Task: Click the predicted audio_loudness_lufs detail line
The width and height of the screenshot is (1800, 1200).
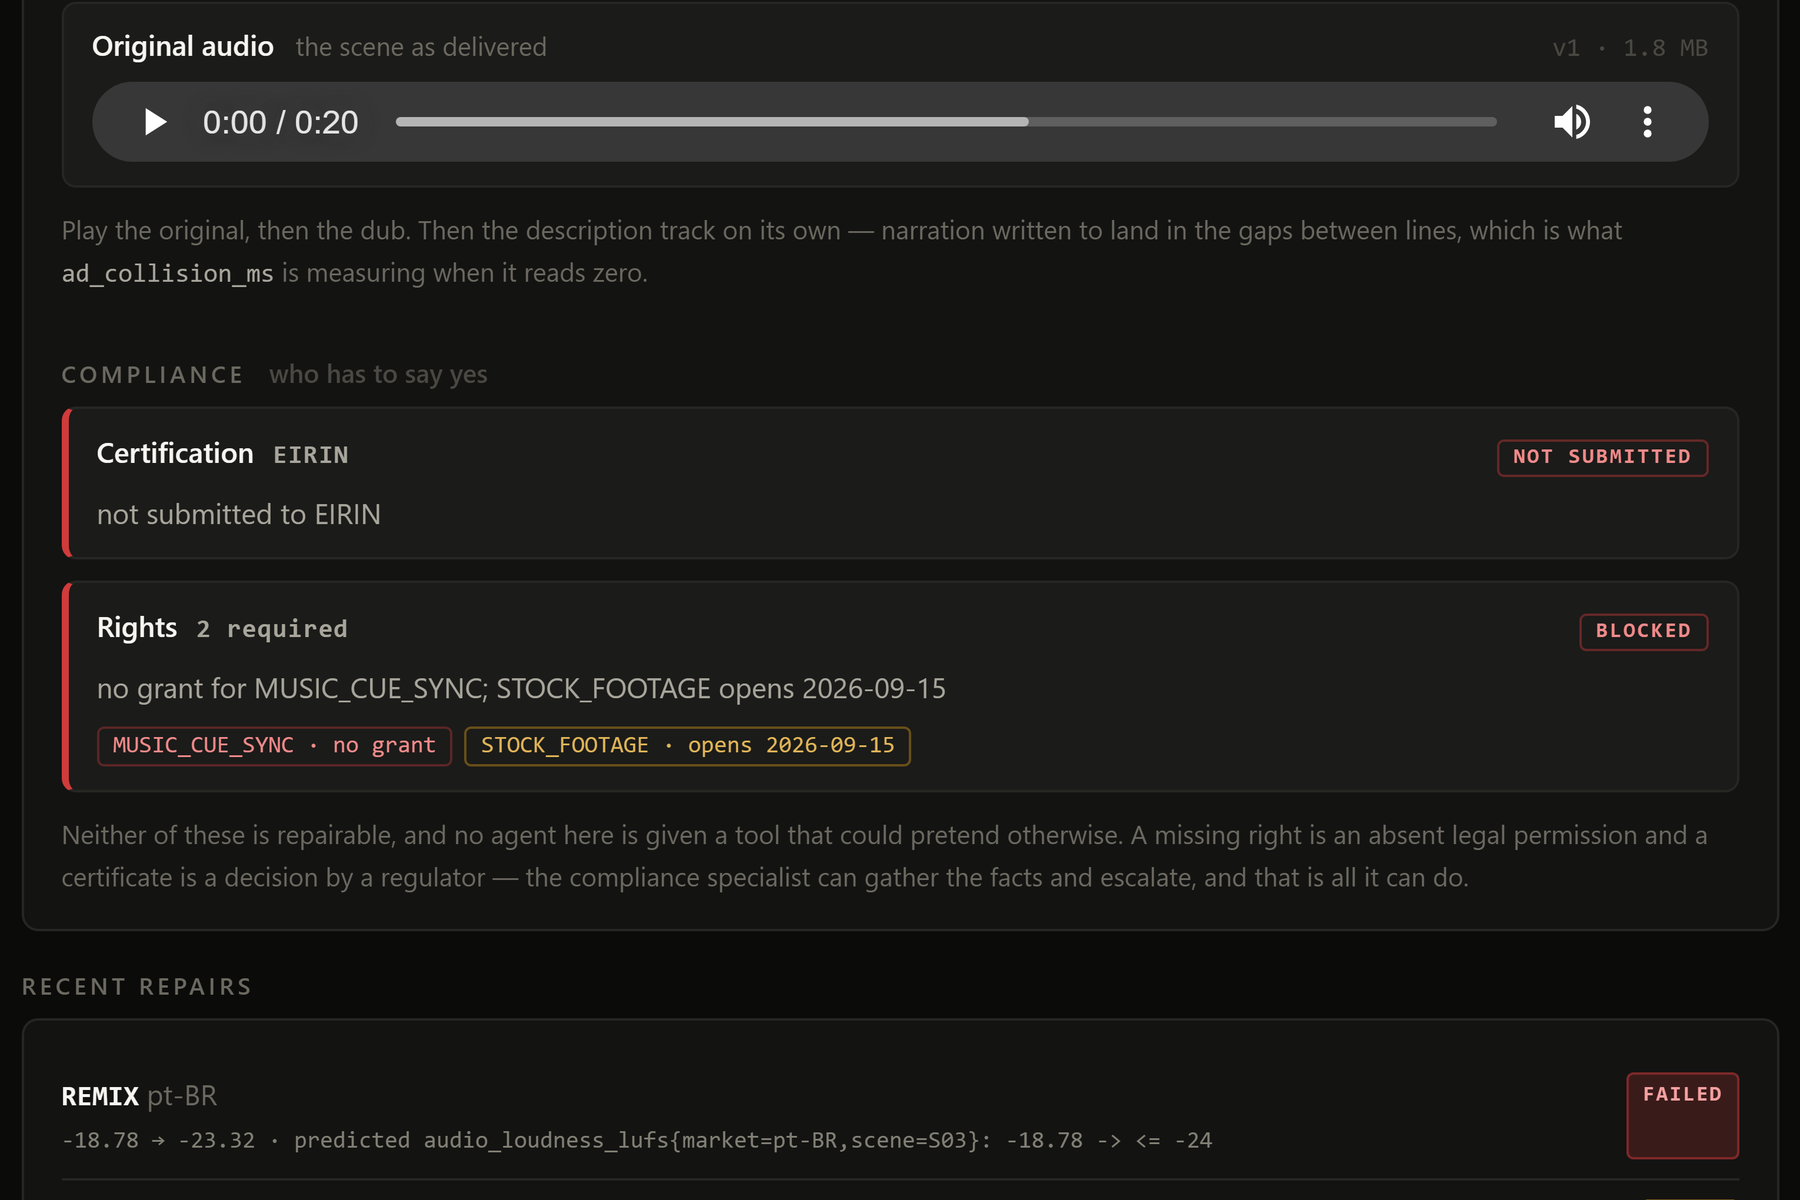Action: (637, 1140)
